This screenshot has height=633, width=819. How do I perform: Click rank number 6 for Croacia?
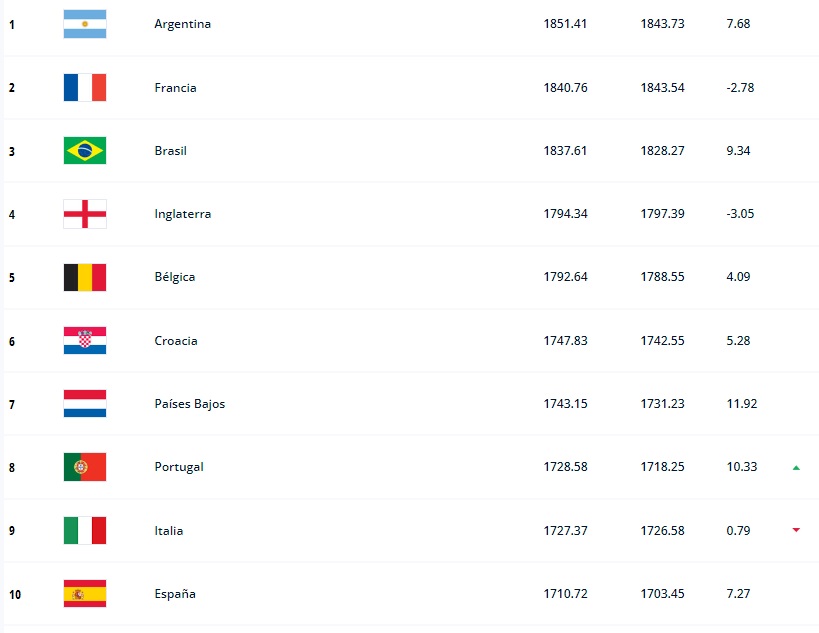[x=12, y=341]
